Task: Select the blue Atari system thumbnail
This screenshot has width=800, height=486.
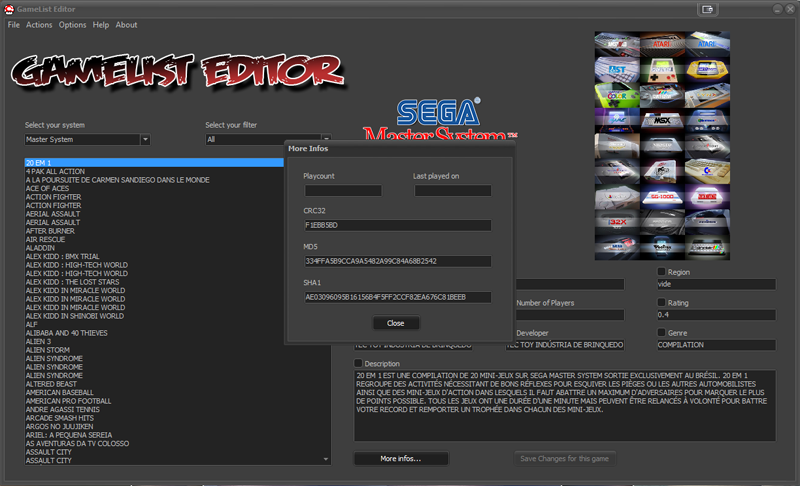Action: click(707, 44)
